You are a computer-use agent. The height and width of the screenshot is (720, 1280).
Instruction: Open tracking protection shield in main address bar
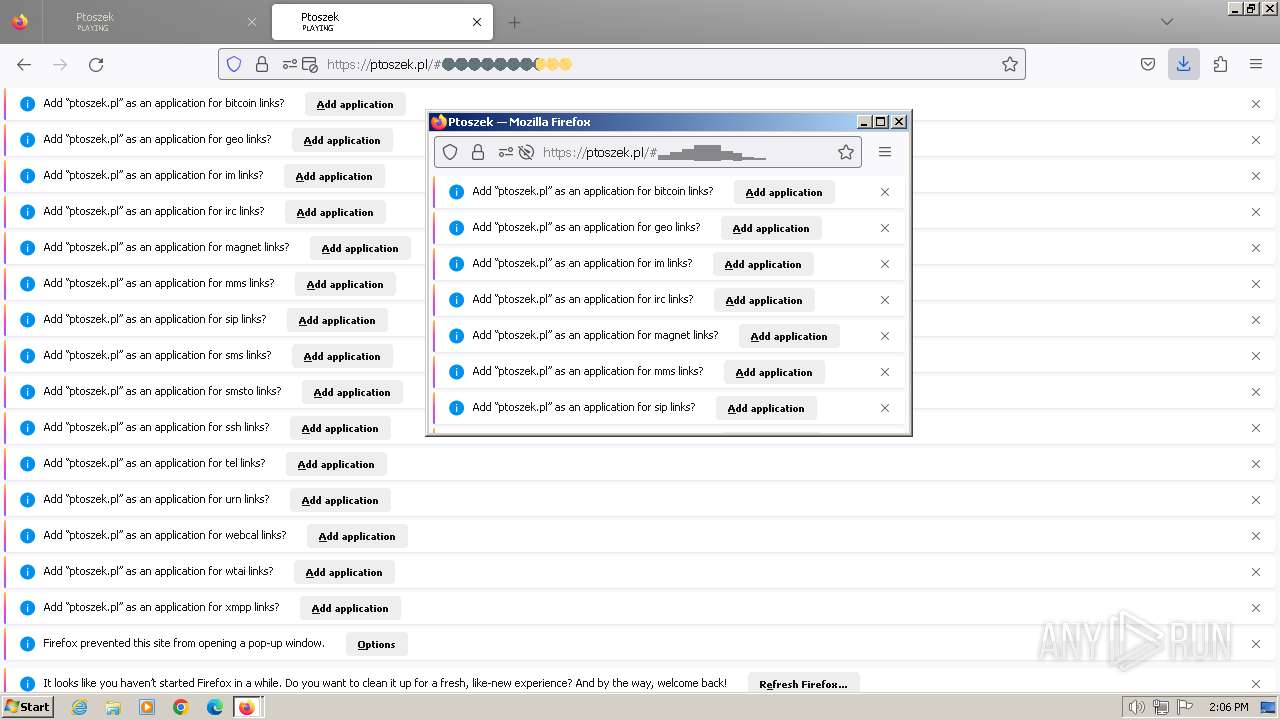(x=234, y=64)
